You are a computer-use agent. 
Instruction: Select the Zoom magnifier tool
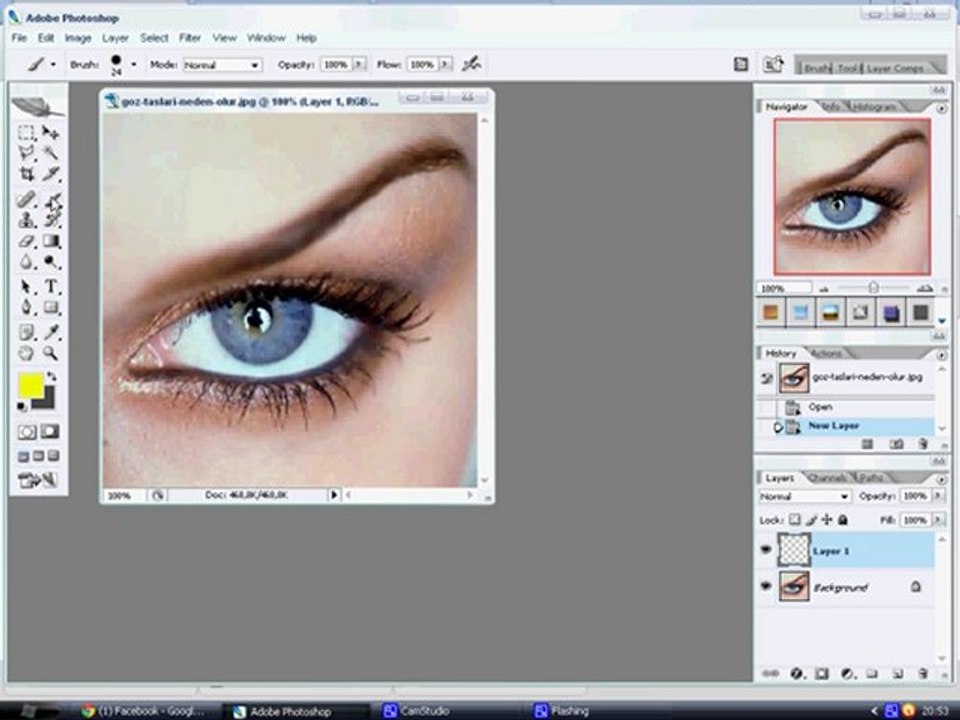point(51,353)
